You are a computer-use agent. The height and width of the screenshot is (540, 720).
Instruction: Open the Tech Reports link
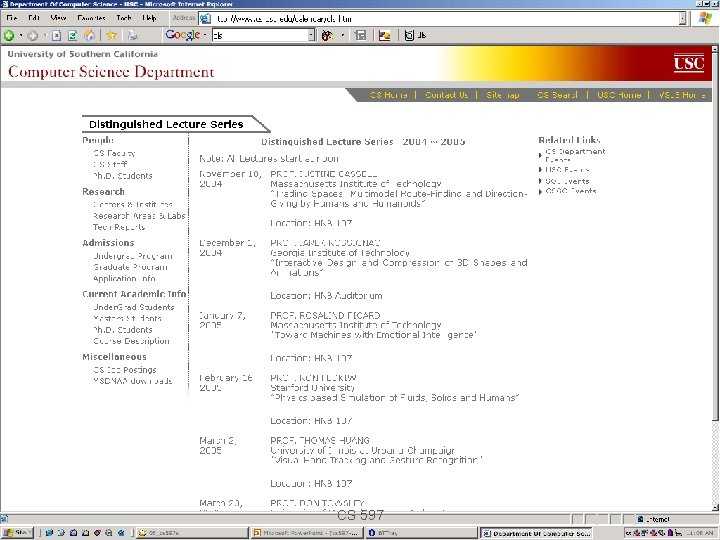pyautogui.click(x=119, y=227)
